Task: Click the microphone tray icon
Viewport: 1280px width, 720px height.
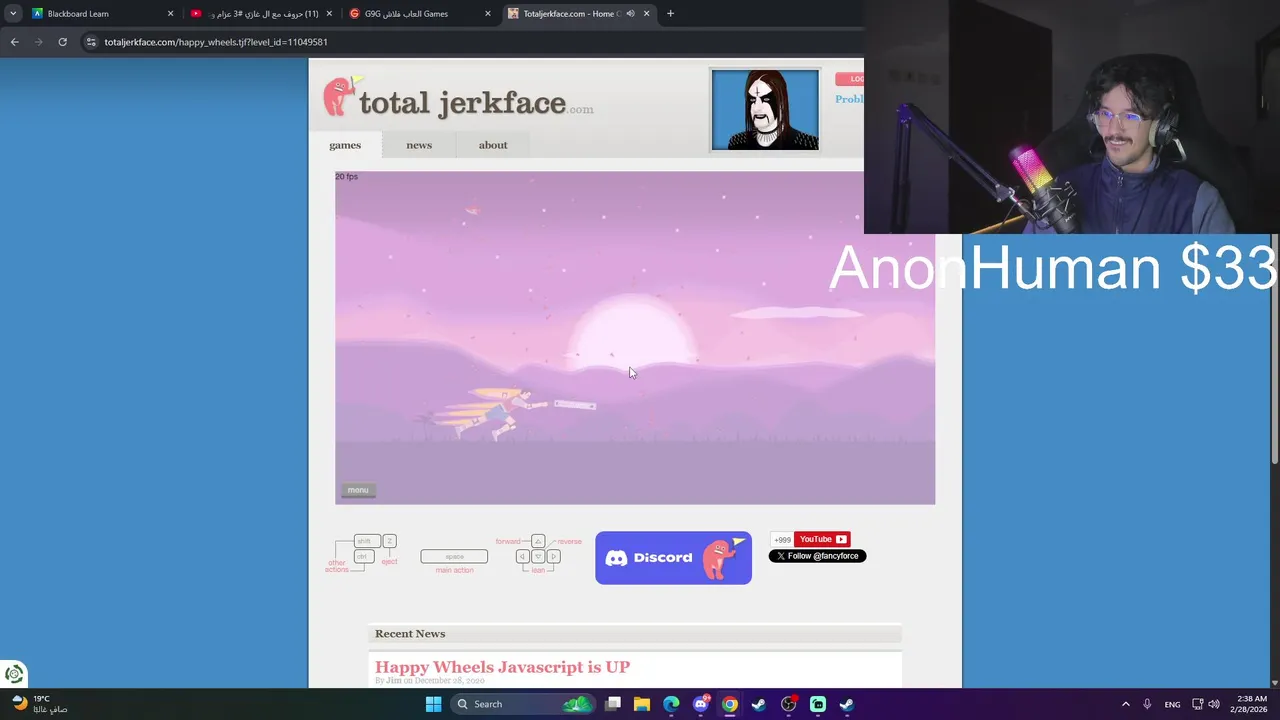Action: click(1147, 704)
